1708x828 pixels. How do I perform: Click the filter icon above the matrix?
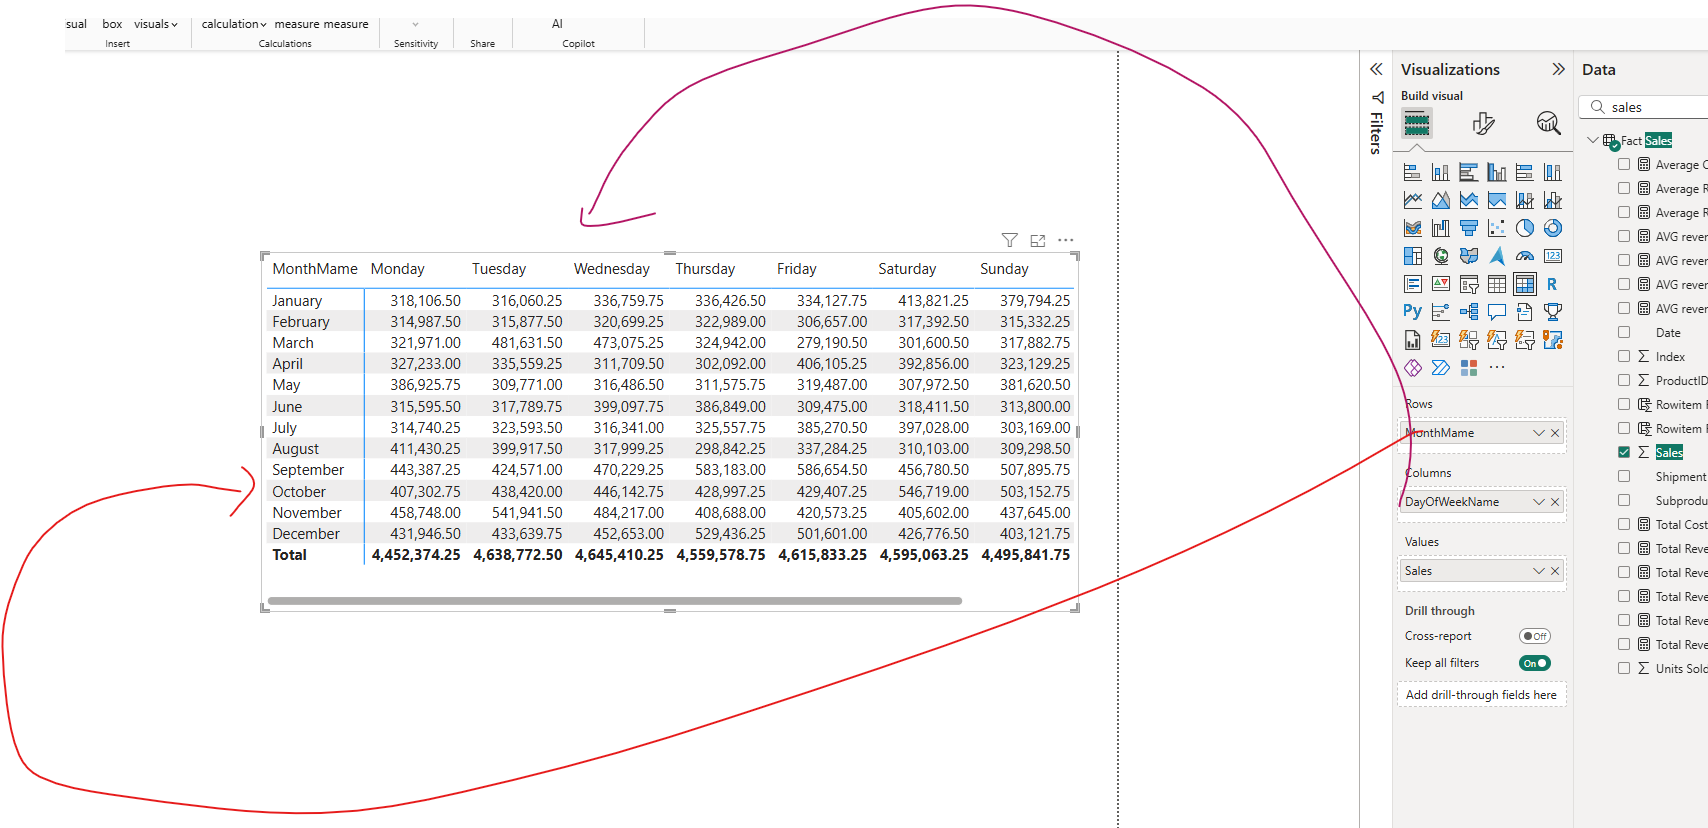(x=1010, y=240)
